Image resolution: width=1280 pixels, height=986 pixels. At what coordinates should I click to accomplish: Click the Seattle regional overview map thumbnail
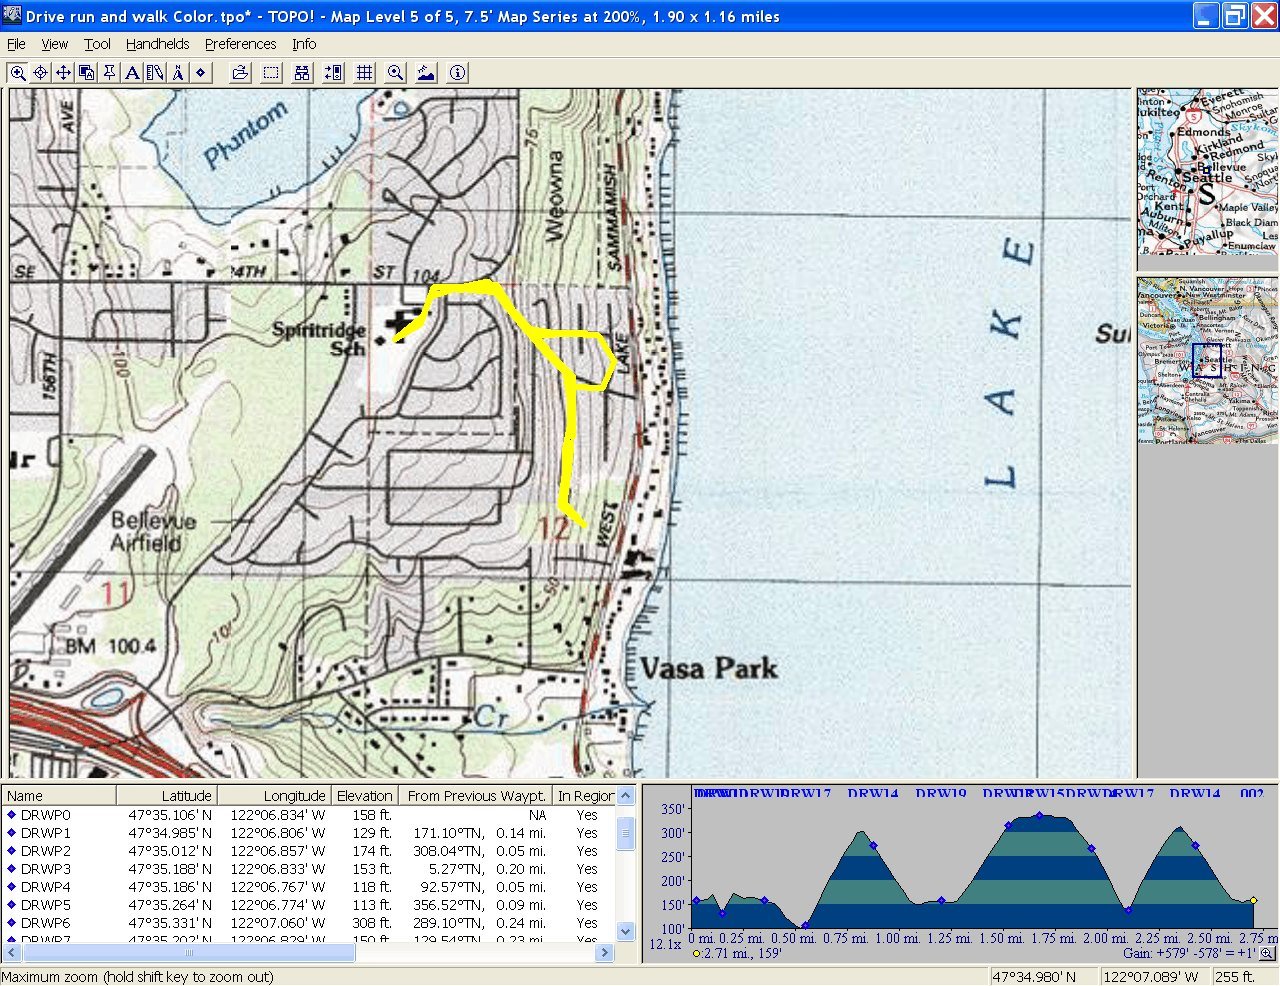(x=1207, y=170)
